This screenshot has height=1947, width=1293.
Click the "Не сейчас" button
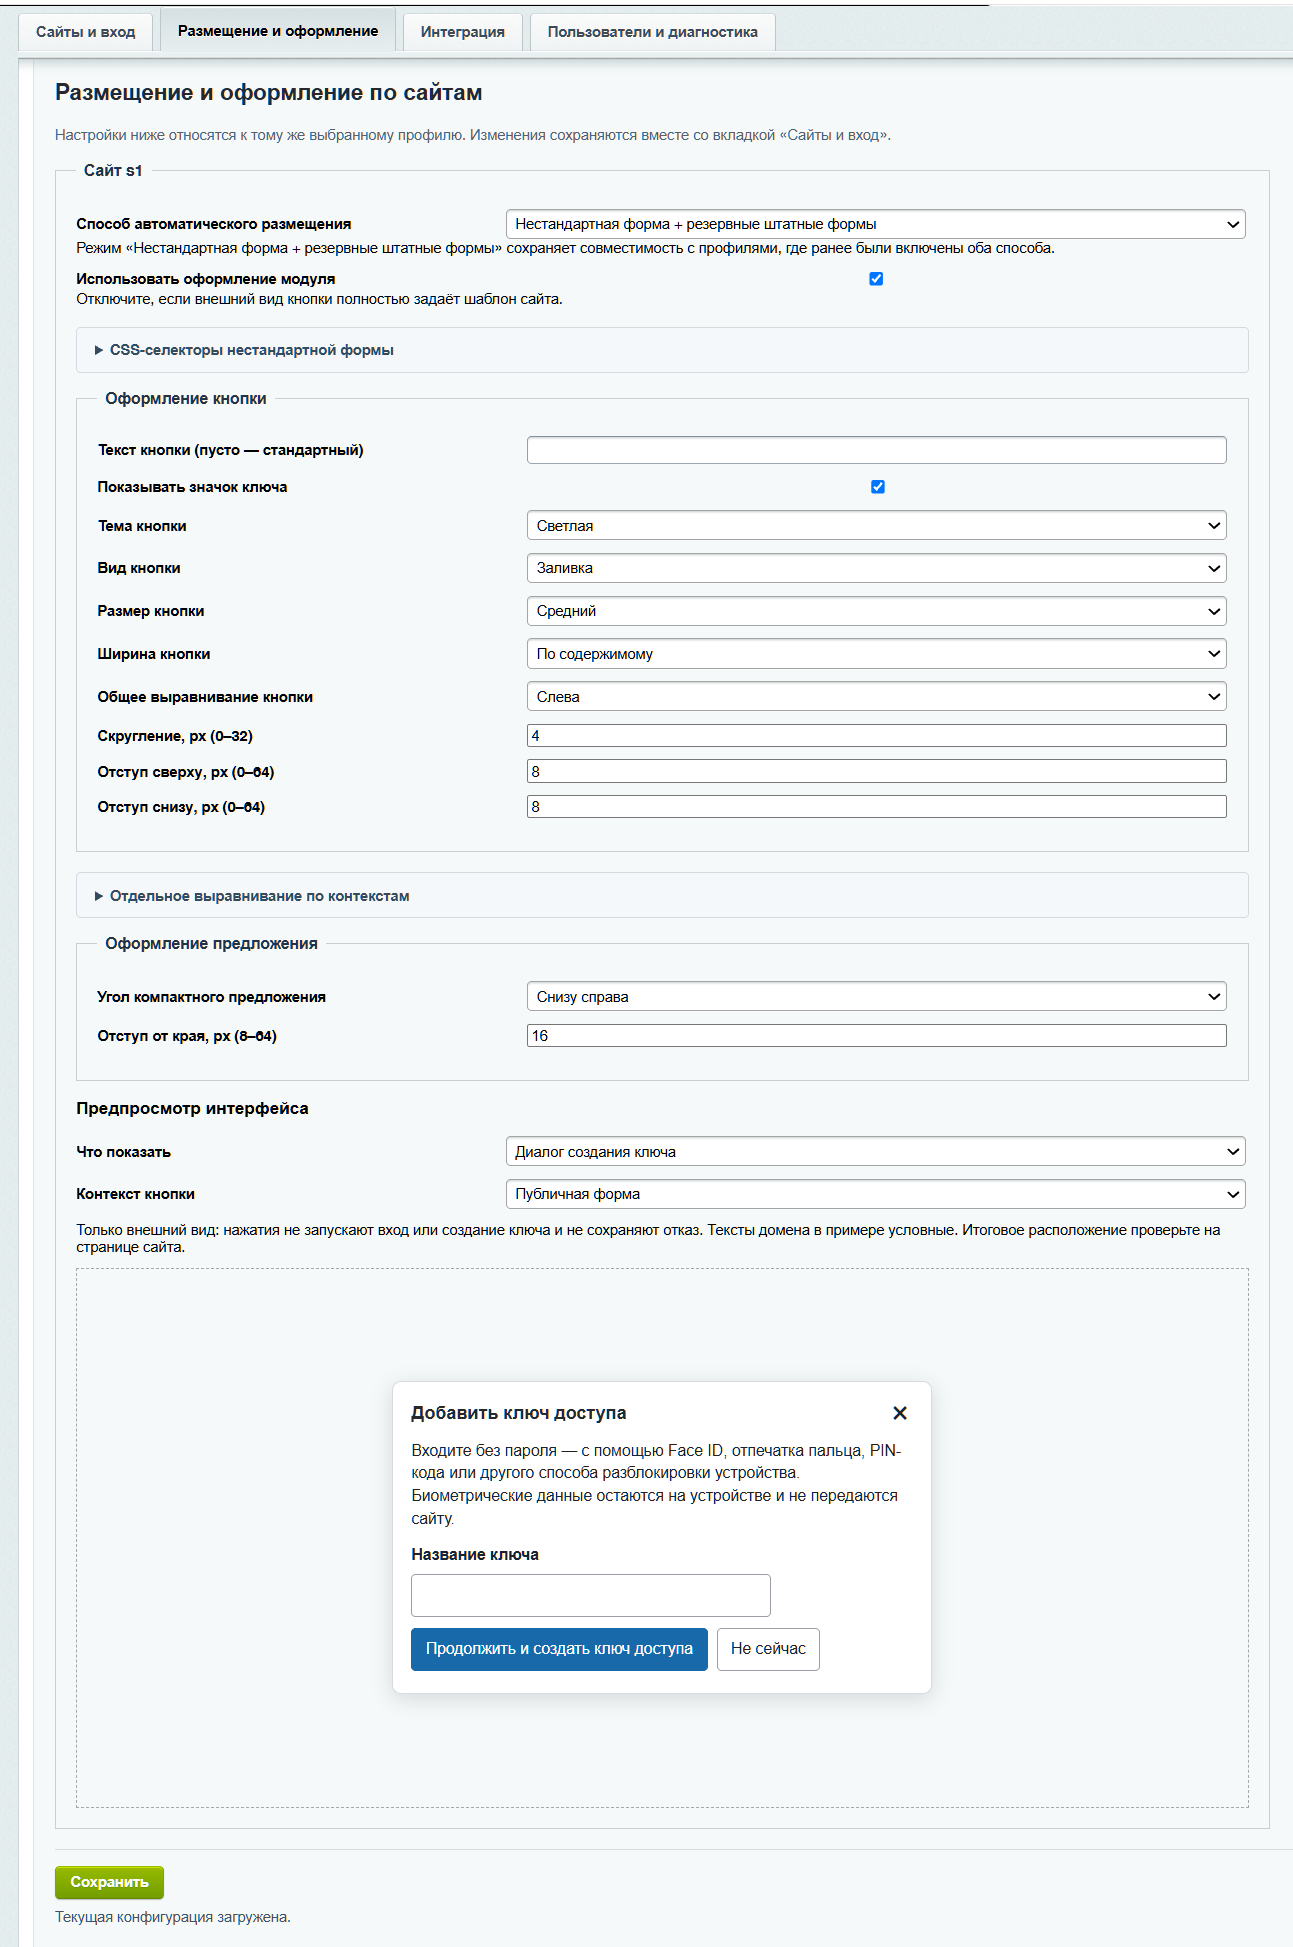click(x=768, y=1649)
